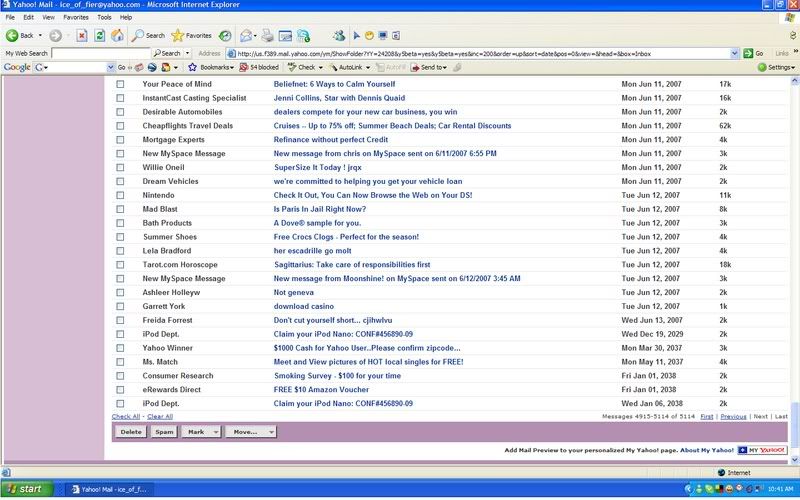Go to the Previous messages page

734,417
